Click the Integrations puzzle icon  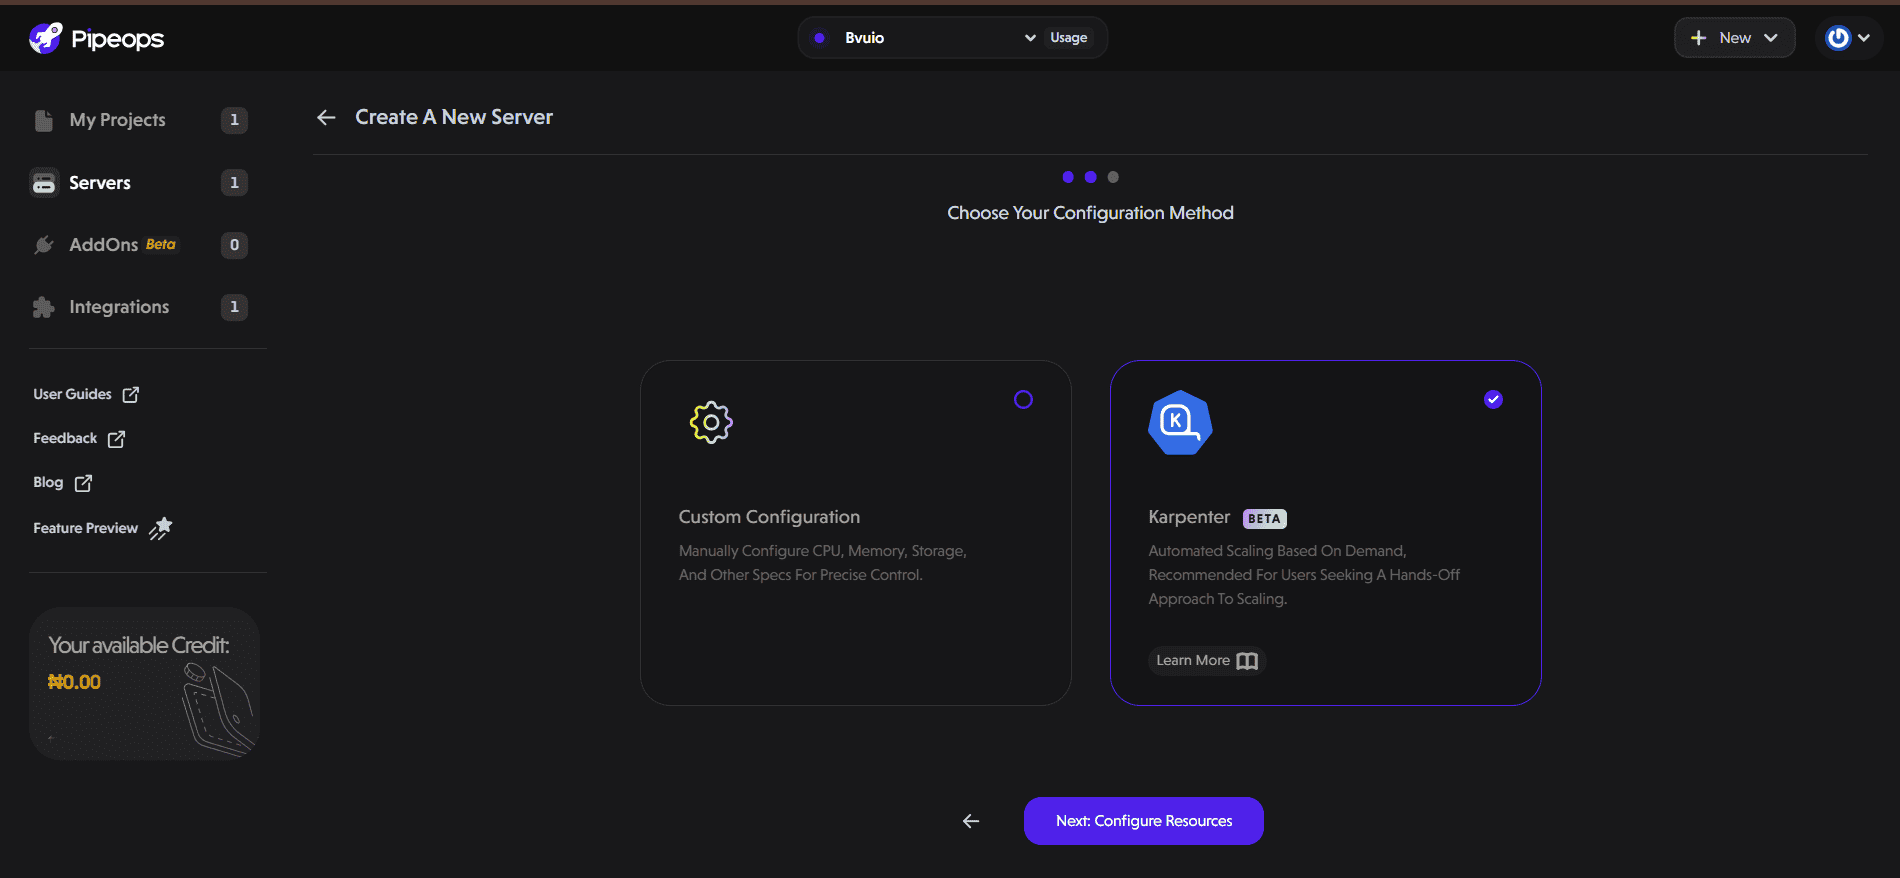44,307
